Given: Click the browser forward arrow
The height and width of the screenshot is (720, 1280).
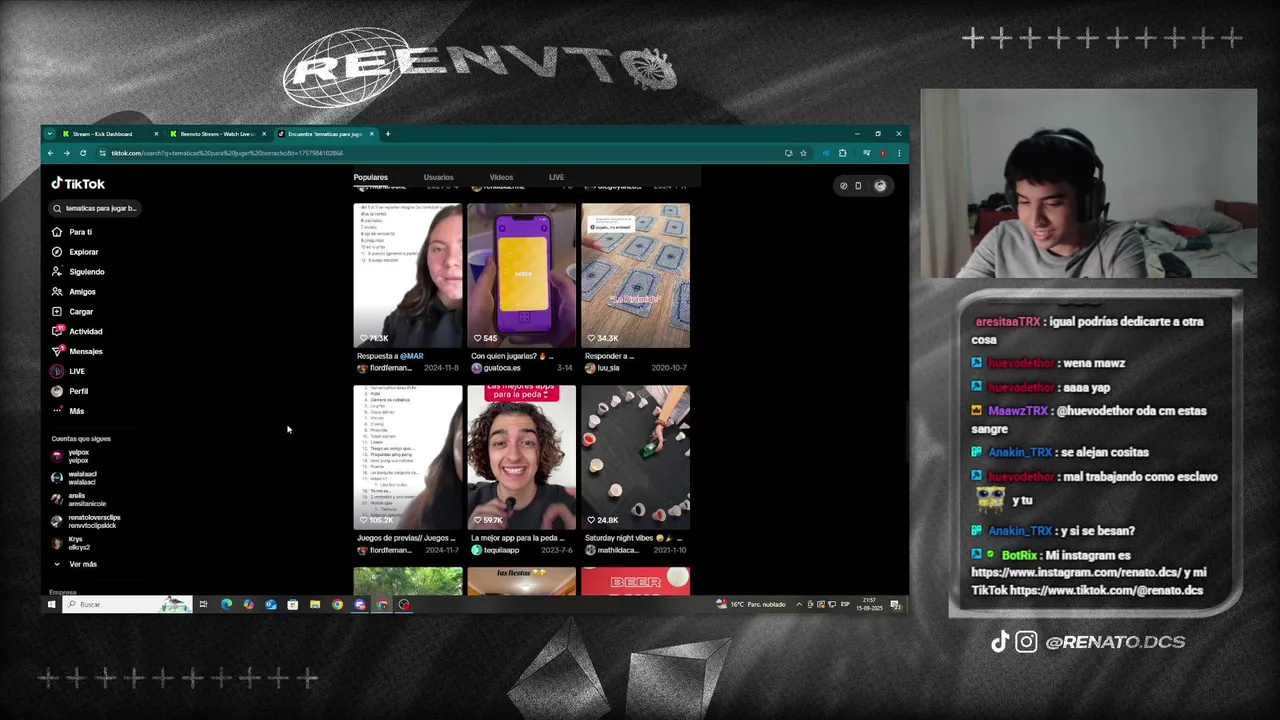Looking at the screenshot, I should click(66, 153).
